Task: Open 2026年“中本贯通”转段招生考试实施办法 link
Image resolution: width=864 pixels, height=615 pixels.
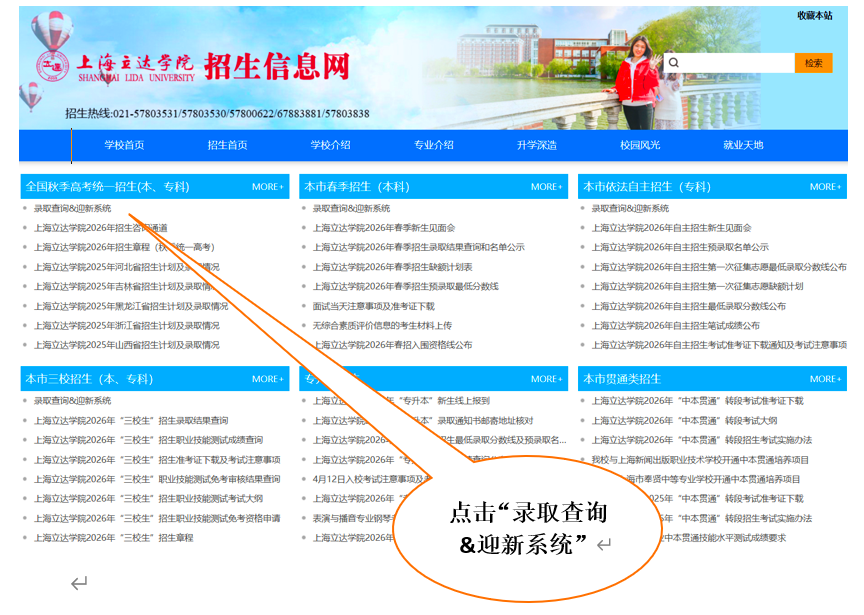Action: point(702,440)
